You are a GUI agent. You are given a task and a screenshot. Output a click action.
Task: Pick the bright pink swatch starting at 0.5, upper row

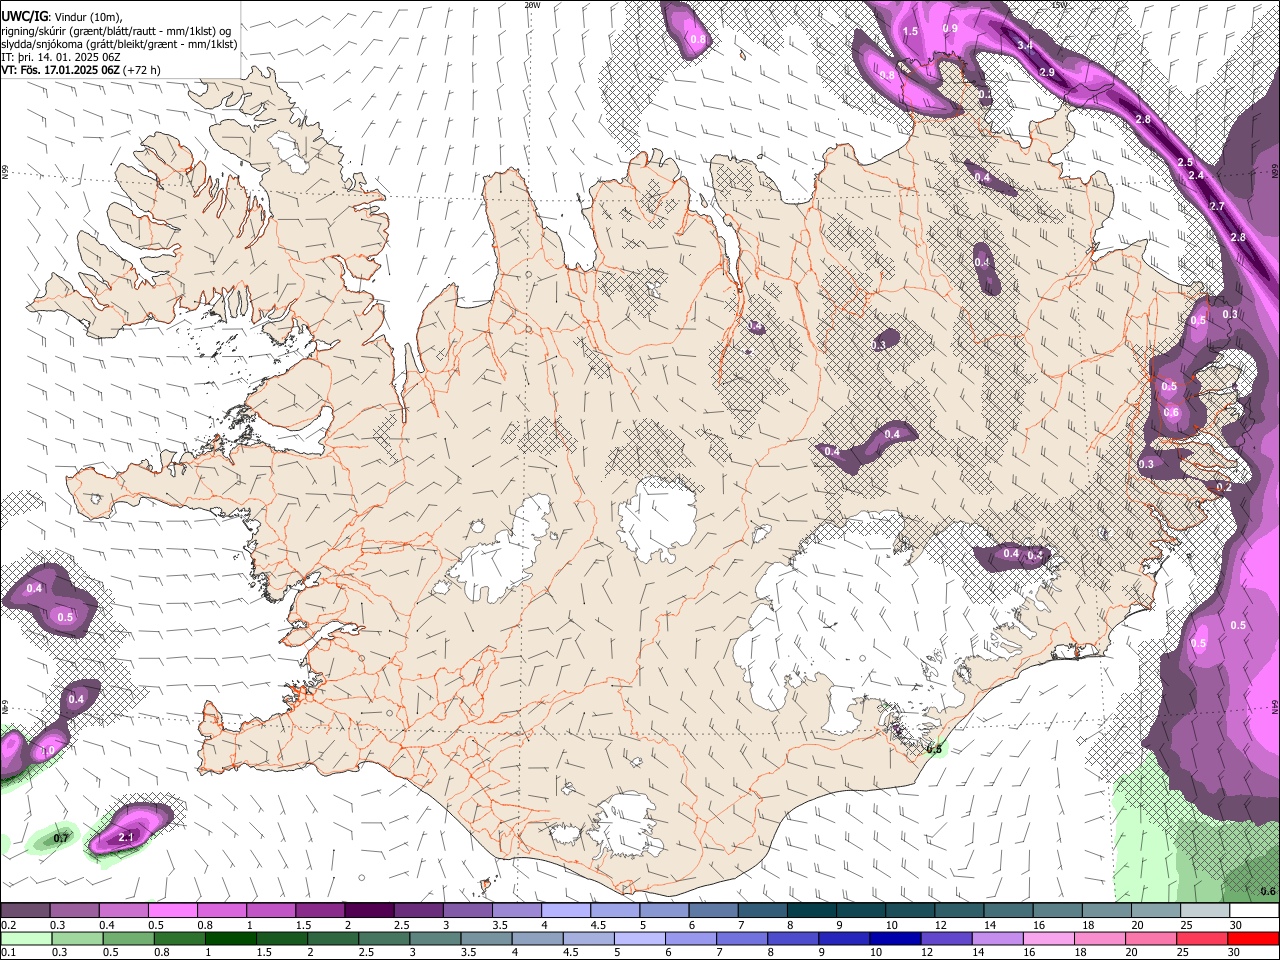click(173, 911)
